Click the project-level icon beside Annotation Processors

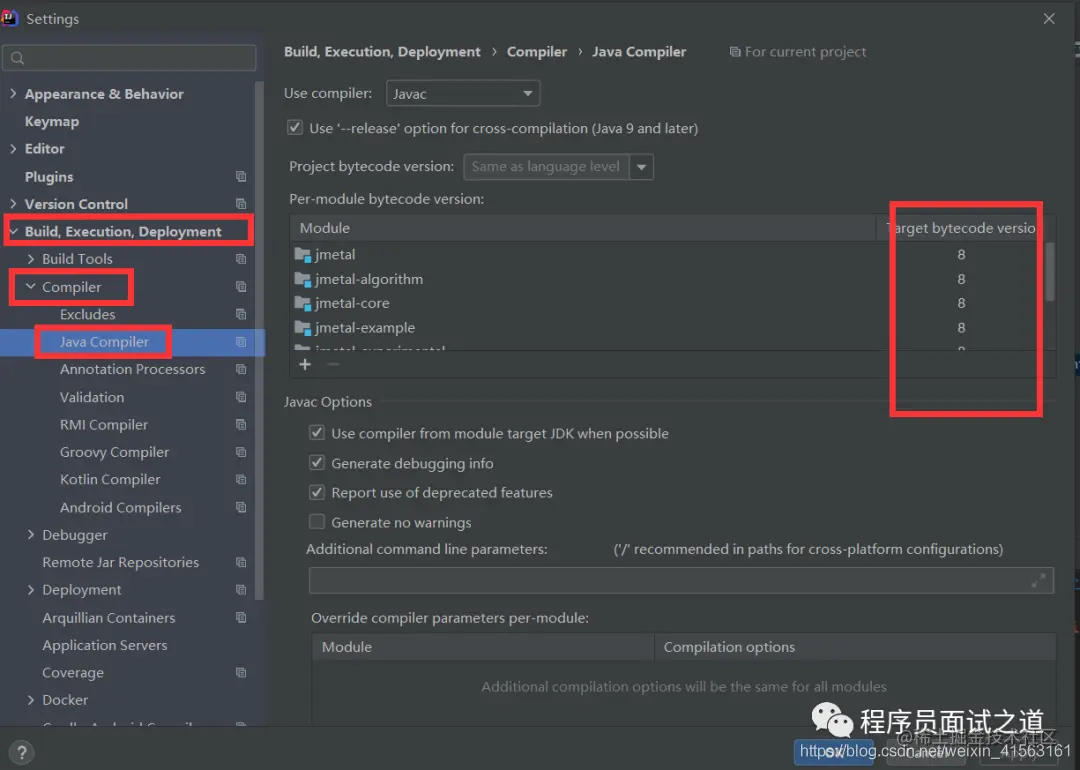(x=241, y=369)
